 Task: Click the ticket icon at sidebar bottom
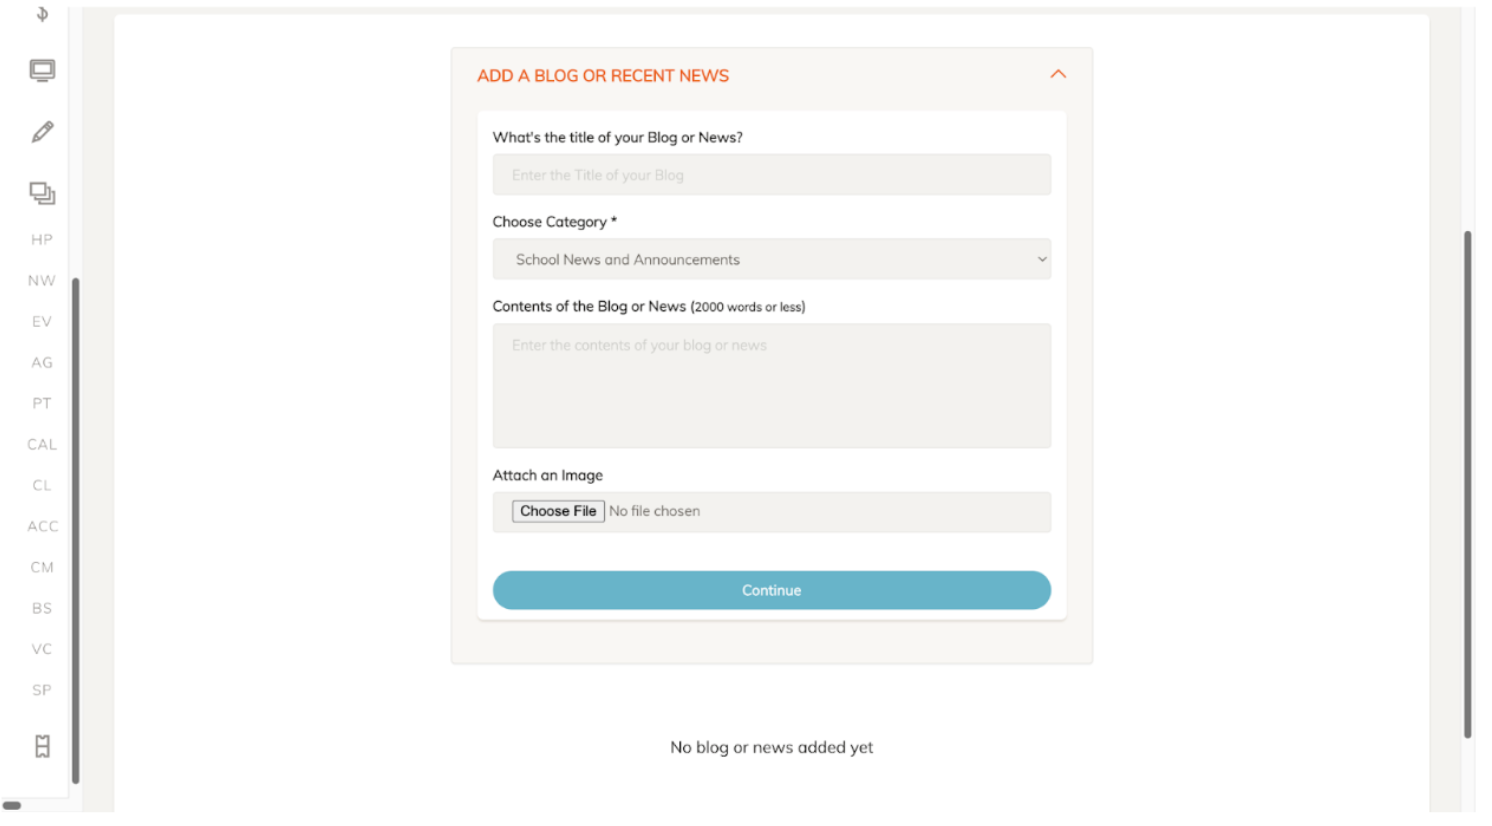[x=42, y=746]
